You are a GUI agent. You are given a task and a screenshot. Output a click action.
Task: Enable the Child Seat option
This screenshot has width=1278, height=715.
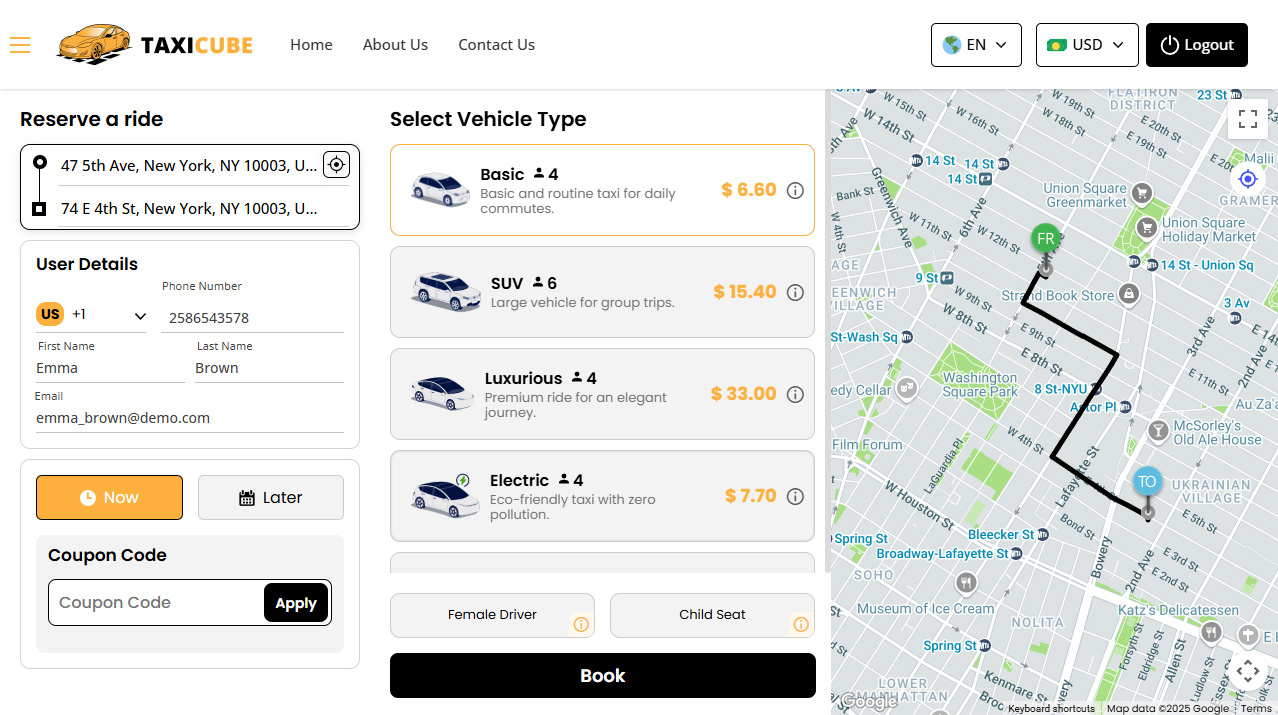pos(712,615)
